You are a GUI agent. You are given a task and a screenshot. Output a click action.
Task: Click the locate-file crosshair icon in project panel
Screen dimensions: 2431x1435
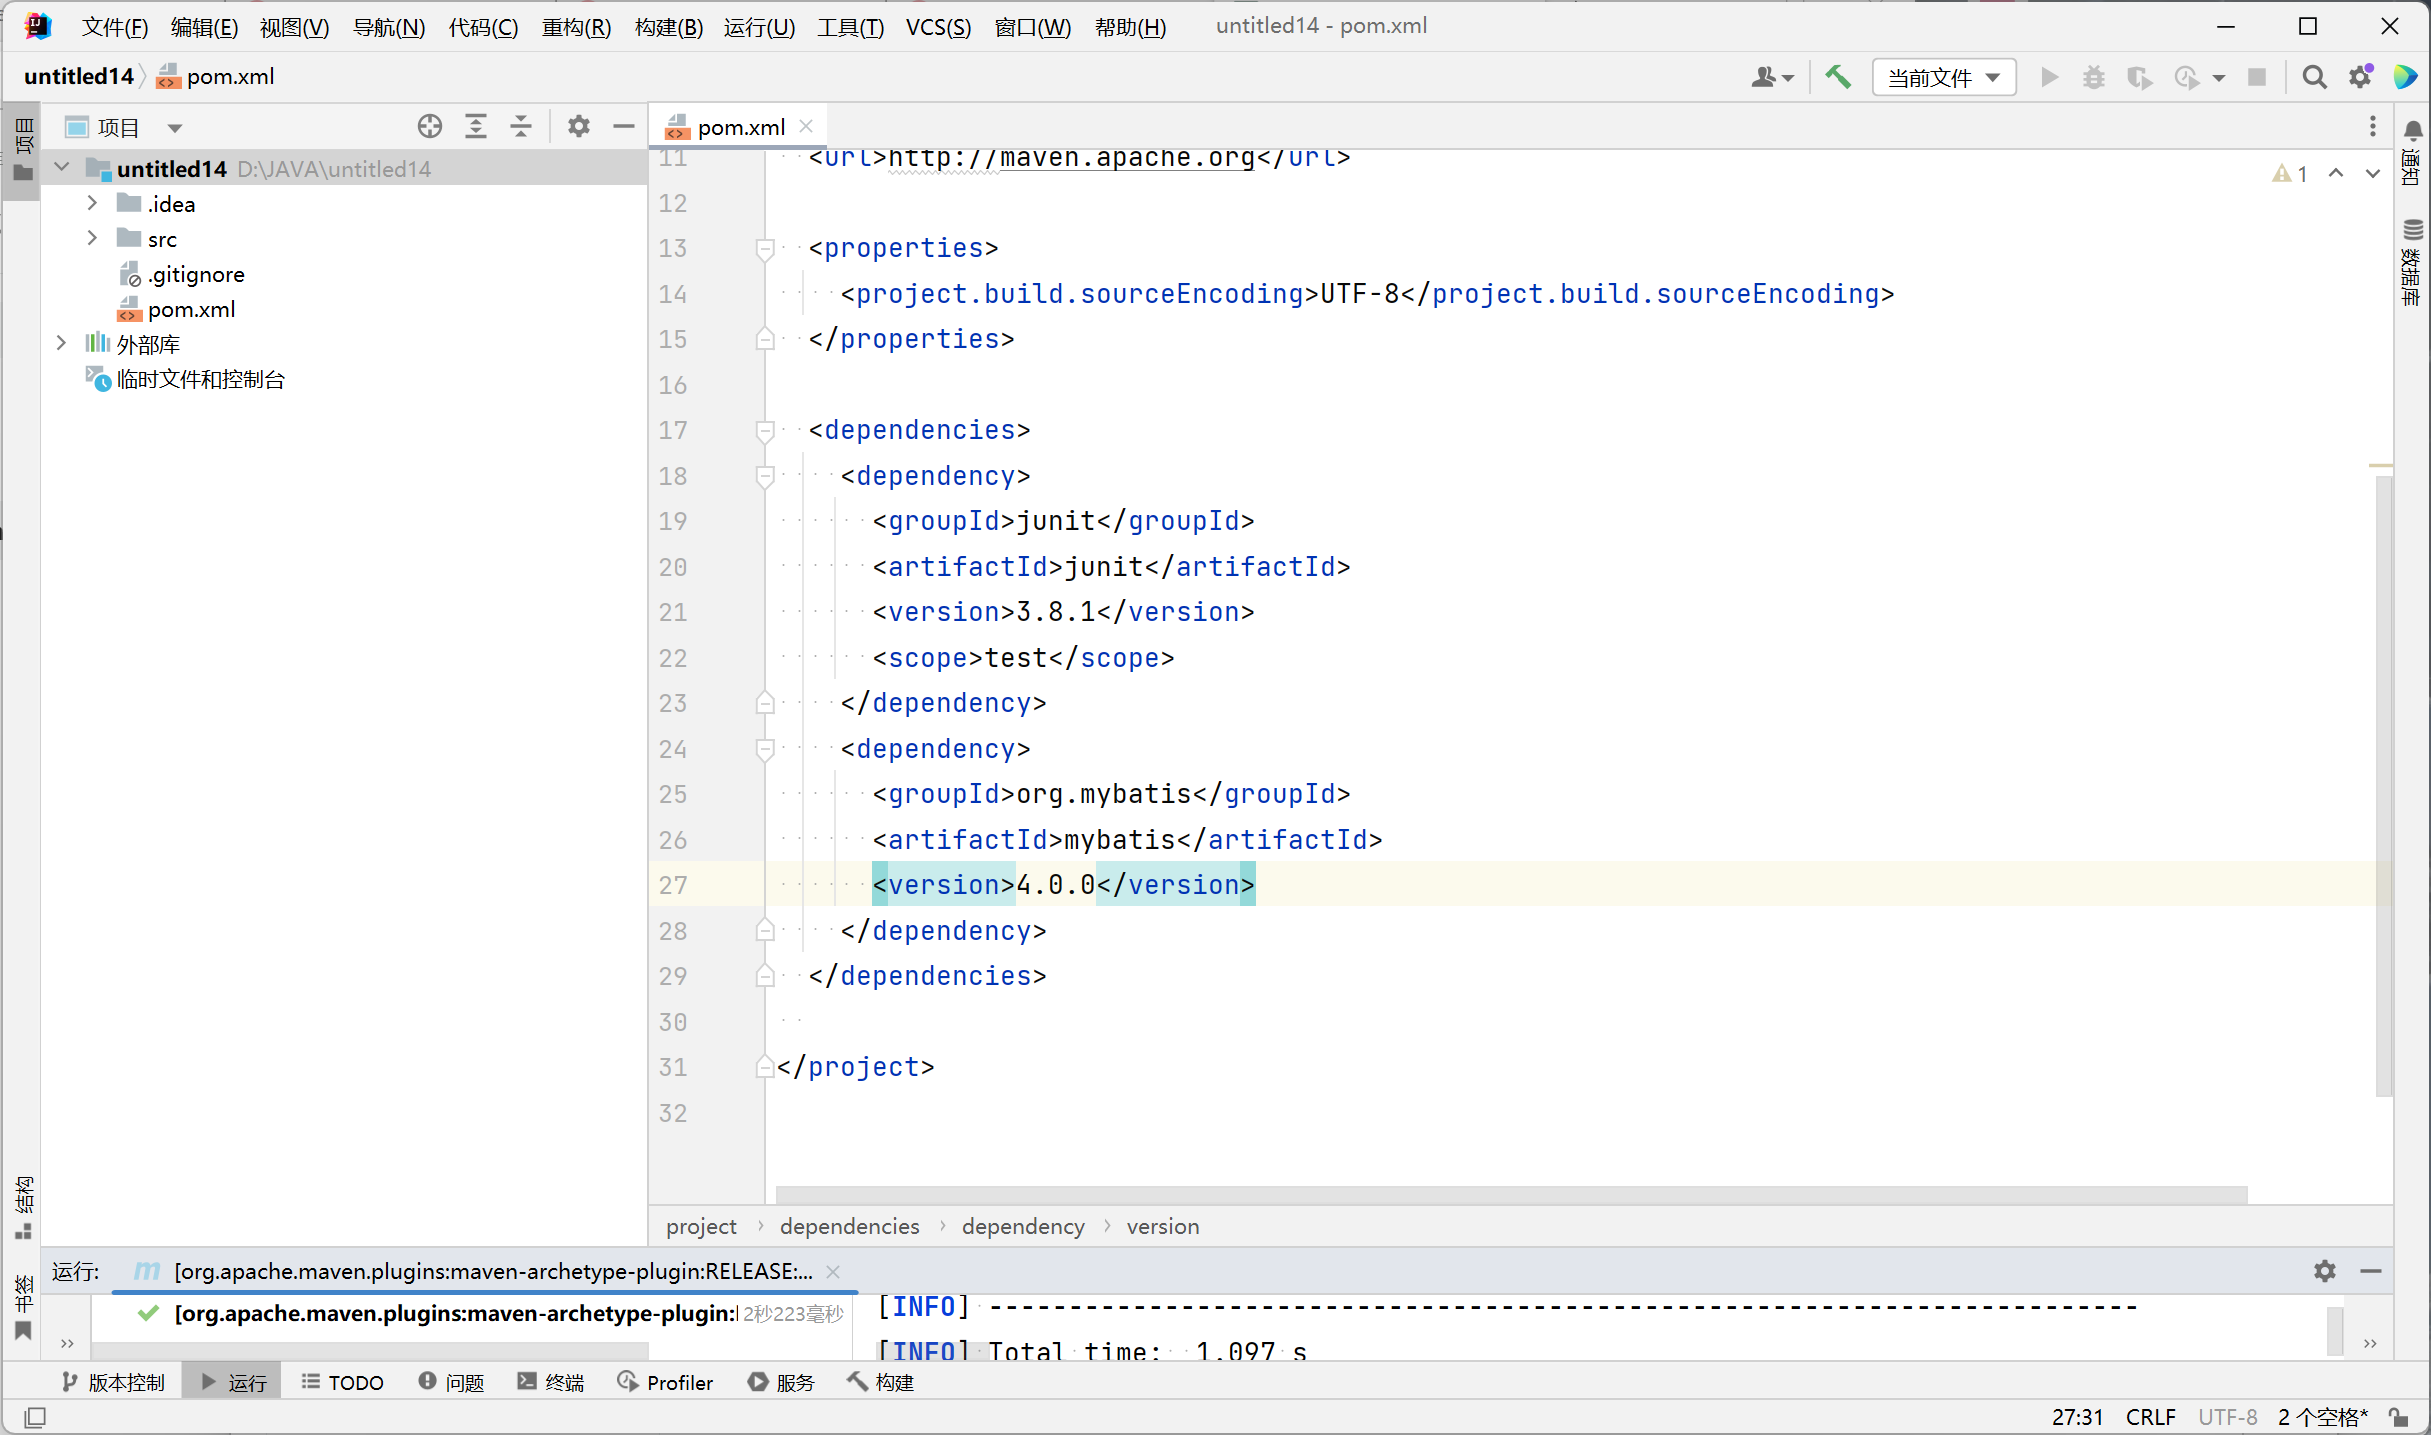[430, 126]
